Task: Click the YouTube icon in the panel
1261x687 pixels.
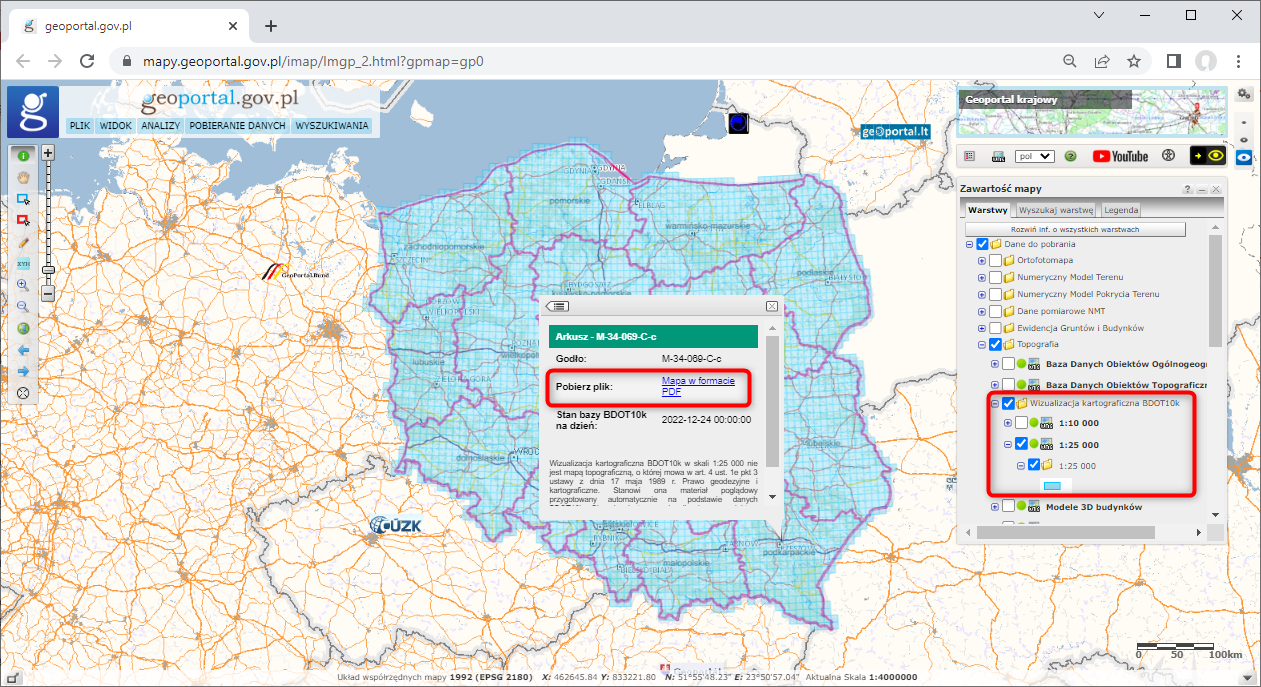Action: tap(1118, 155)
